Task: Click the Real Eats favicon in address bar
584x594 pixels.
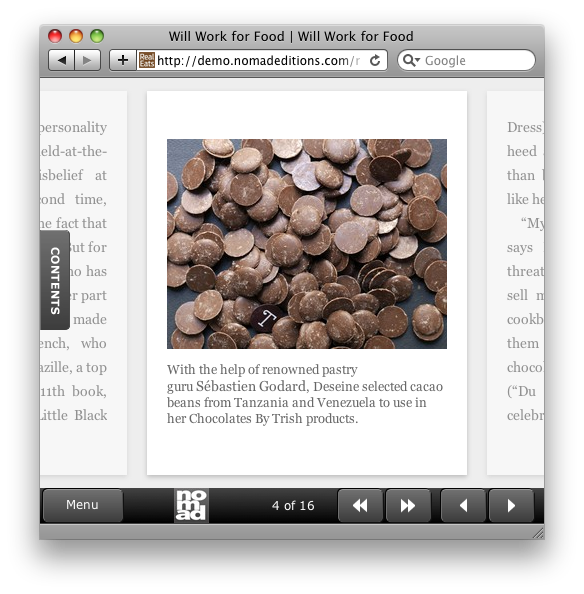Action: click(x=146, y=60)
